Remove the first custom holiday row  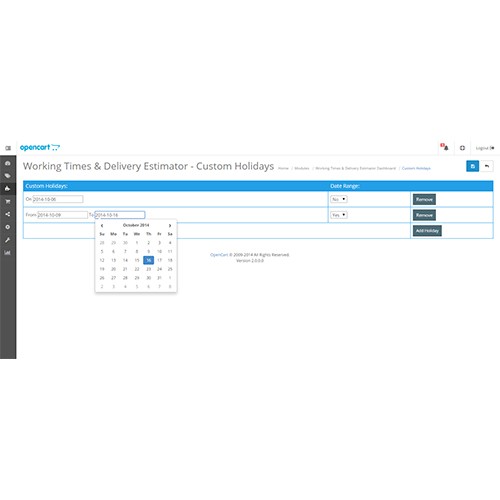(x=424, y=199)
